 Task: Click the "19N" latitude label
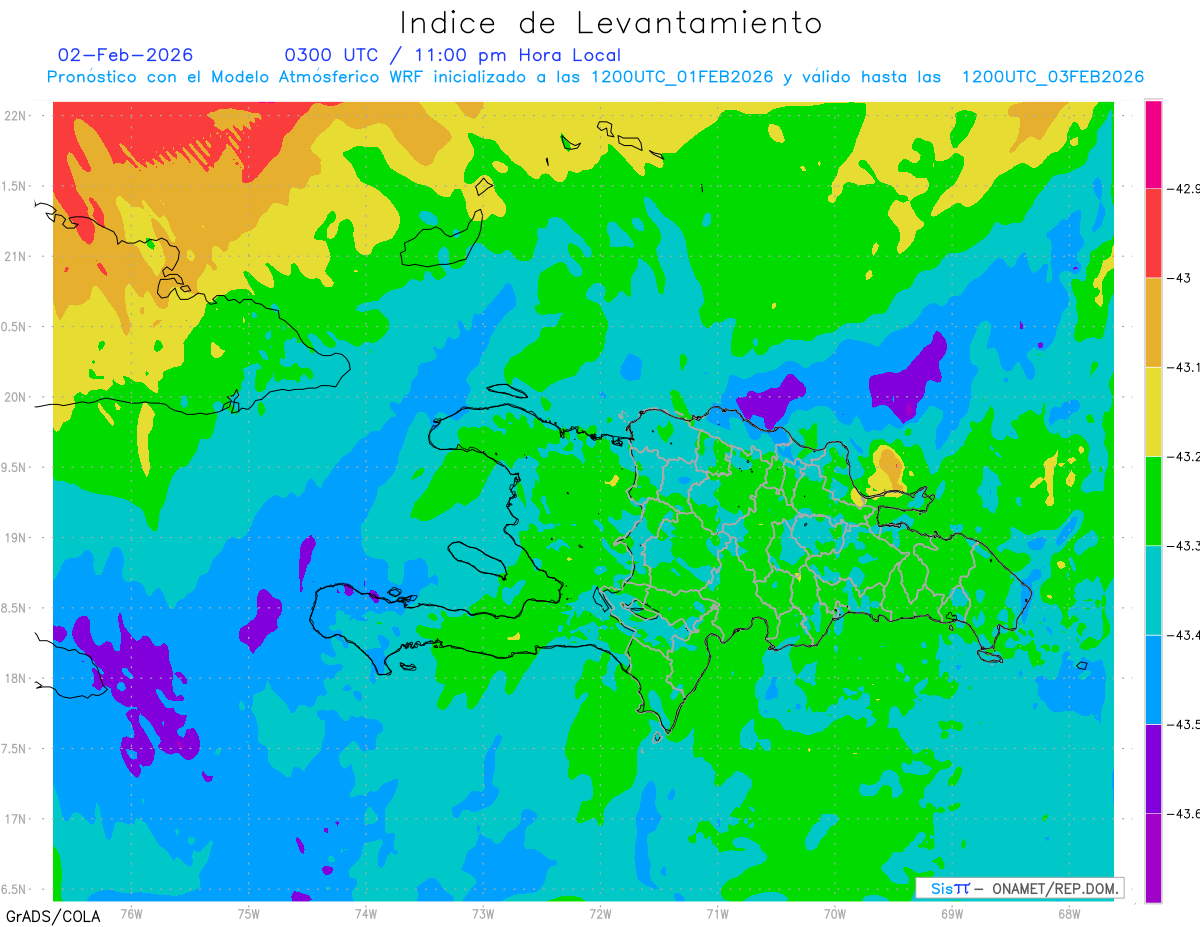coord(17,538)
